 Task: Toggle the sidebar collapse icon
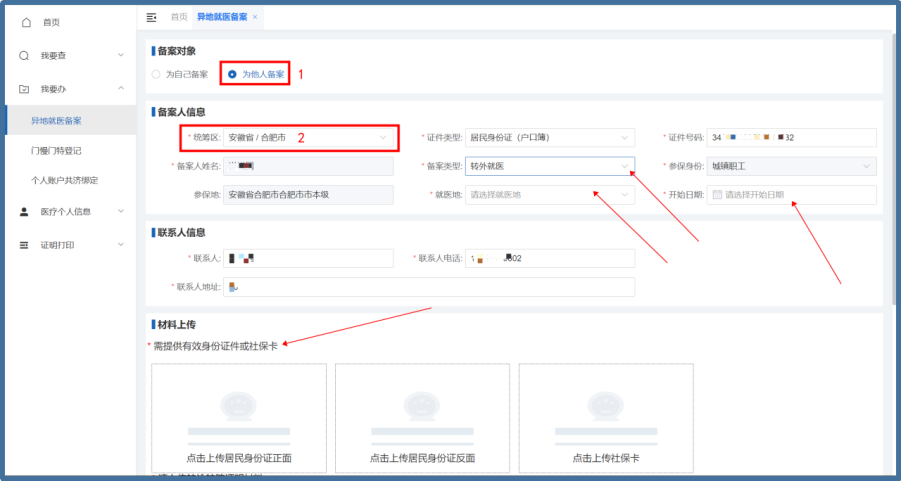pos(151,17)
